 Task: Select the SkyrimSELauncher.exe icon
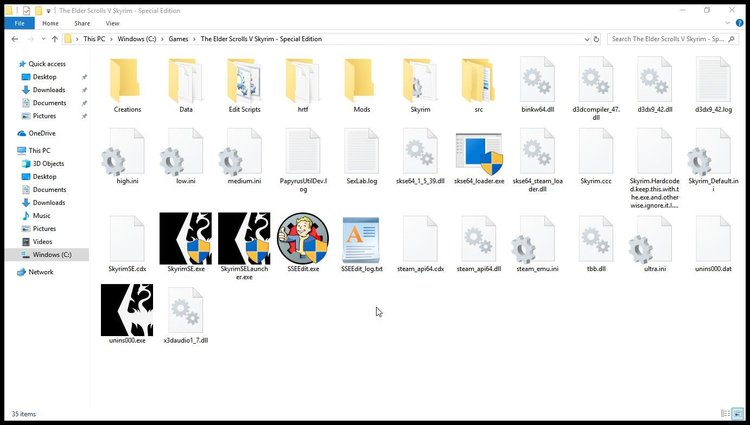click(244, 239)
